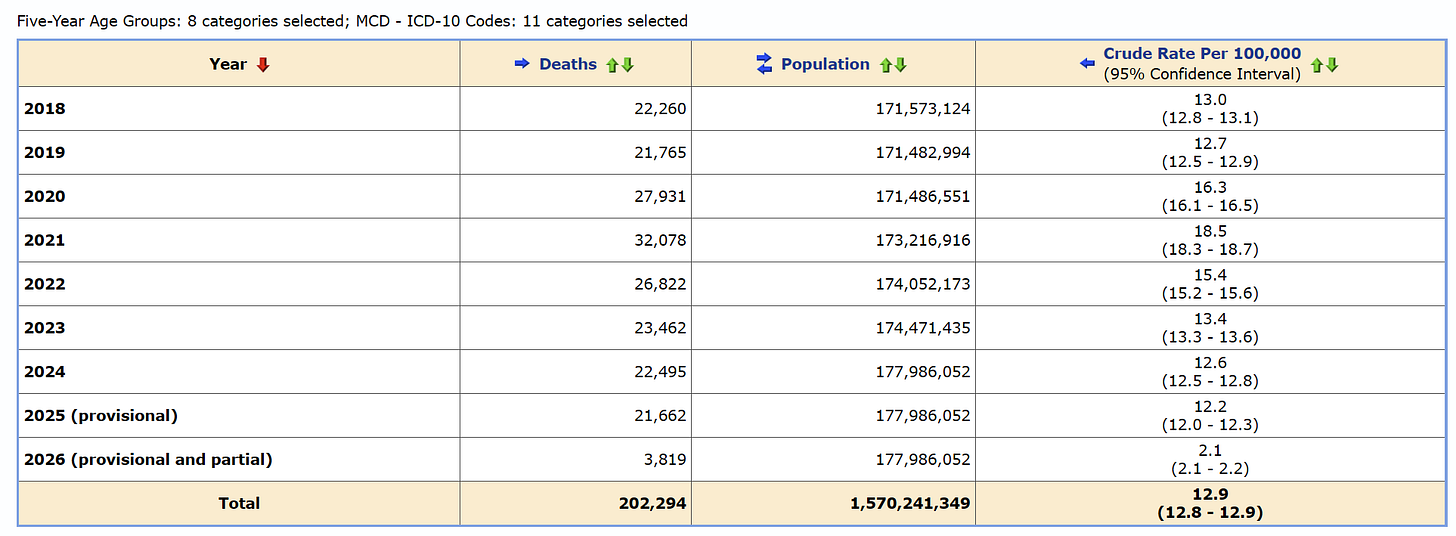
Task: Sort Population ascending with green up arrow
Action: pyautogui.click(x=885, y=65)
